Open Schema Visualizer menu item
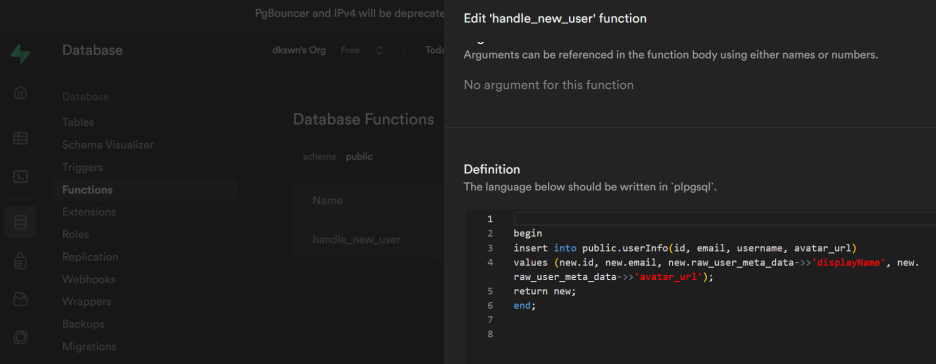Image resolution: width=936 pixels, height=364 pixels. tap(108, 145)
